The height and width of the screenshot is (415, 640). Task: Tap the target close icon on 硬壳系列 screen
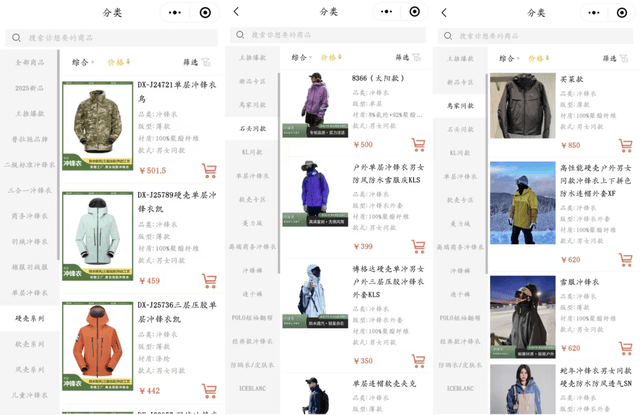[x=205, y=13]
